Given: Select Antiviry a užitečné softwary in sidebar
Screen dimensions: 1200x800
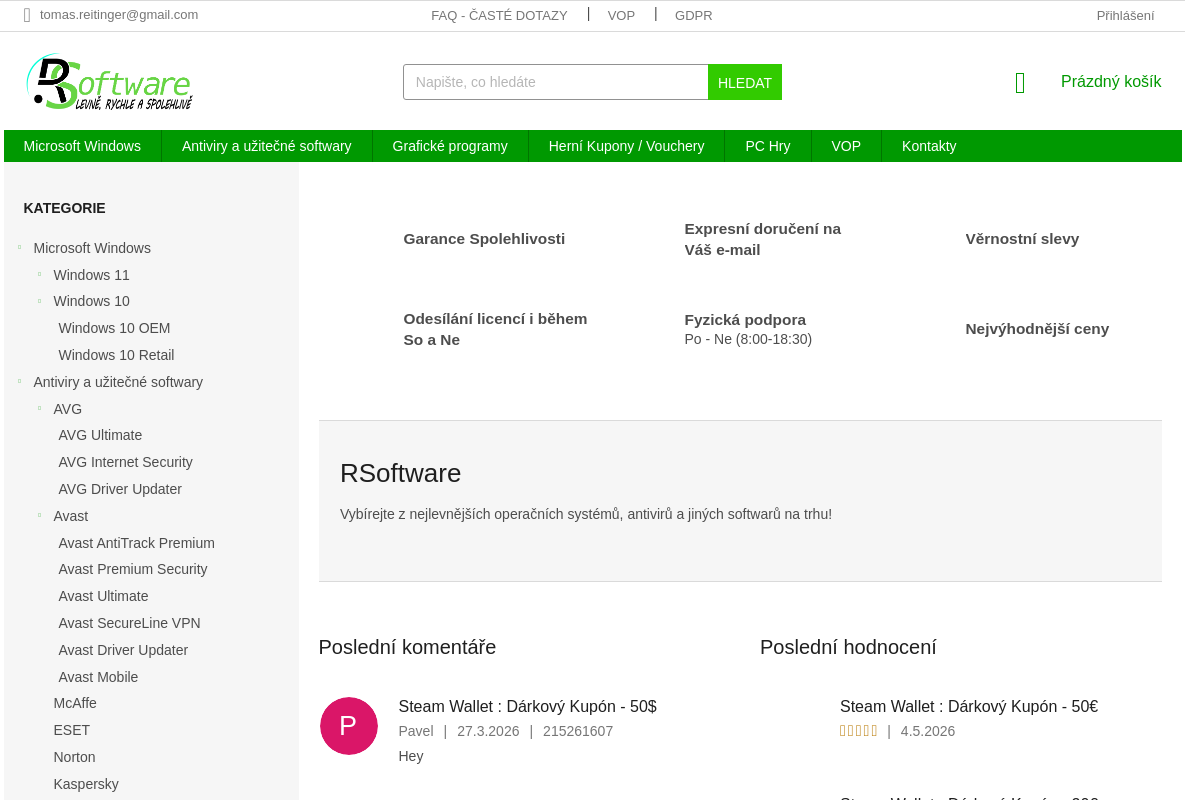Looking at the screenshot, I should point(118,382).
